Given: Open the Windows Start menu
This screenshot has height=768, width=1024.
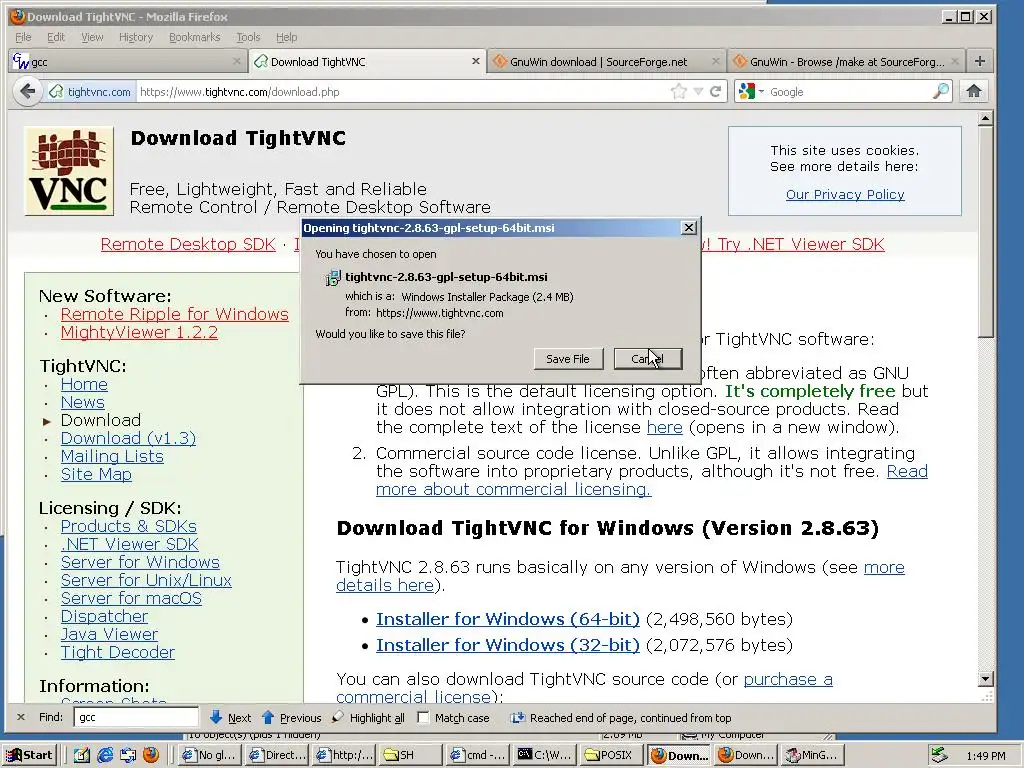Looking at the screenshot, I should [x=30, y=755].
